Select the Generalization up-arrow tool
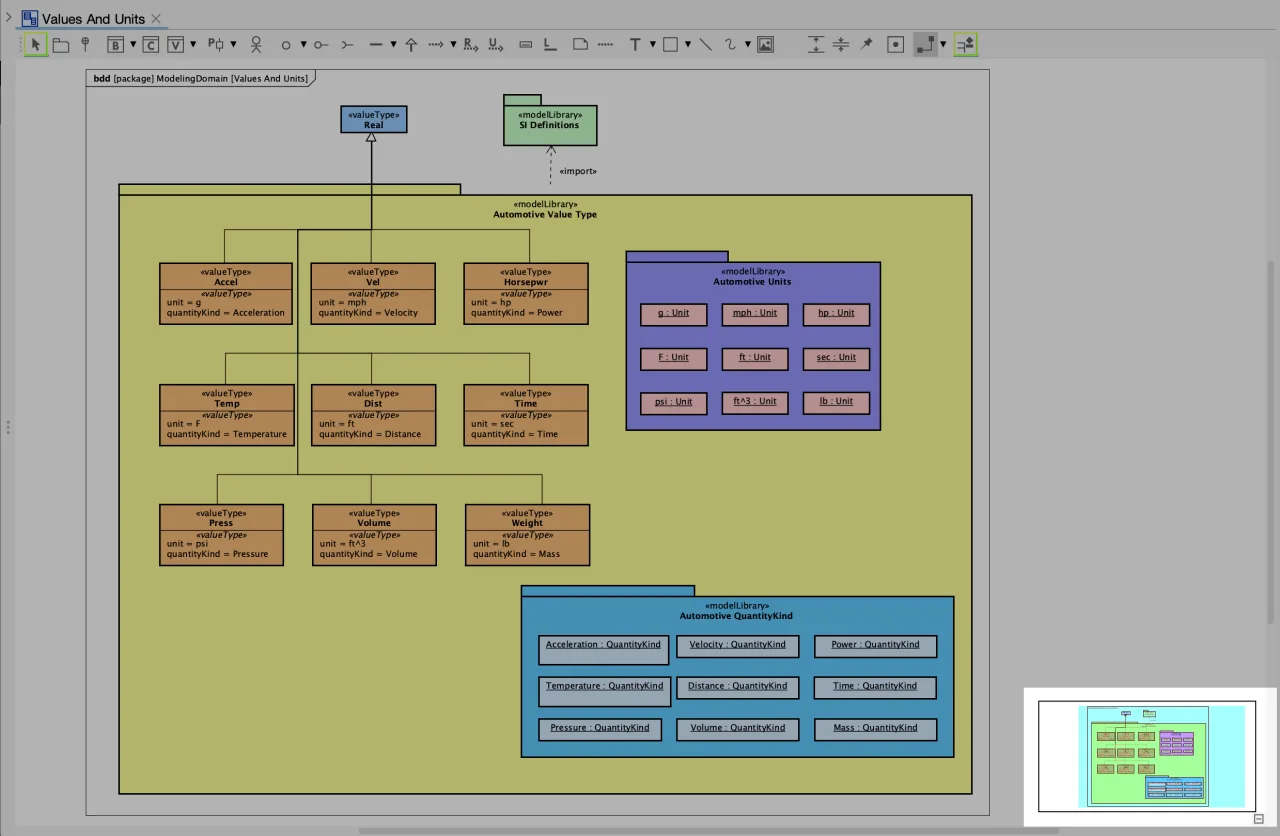 click(411, 45)
